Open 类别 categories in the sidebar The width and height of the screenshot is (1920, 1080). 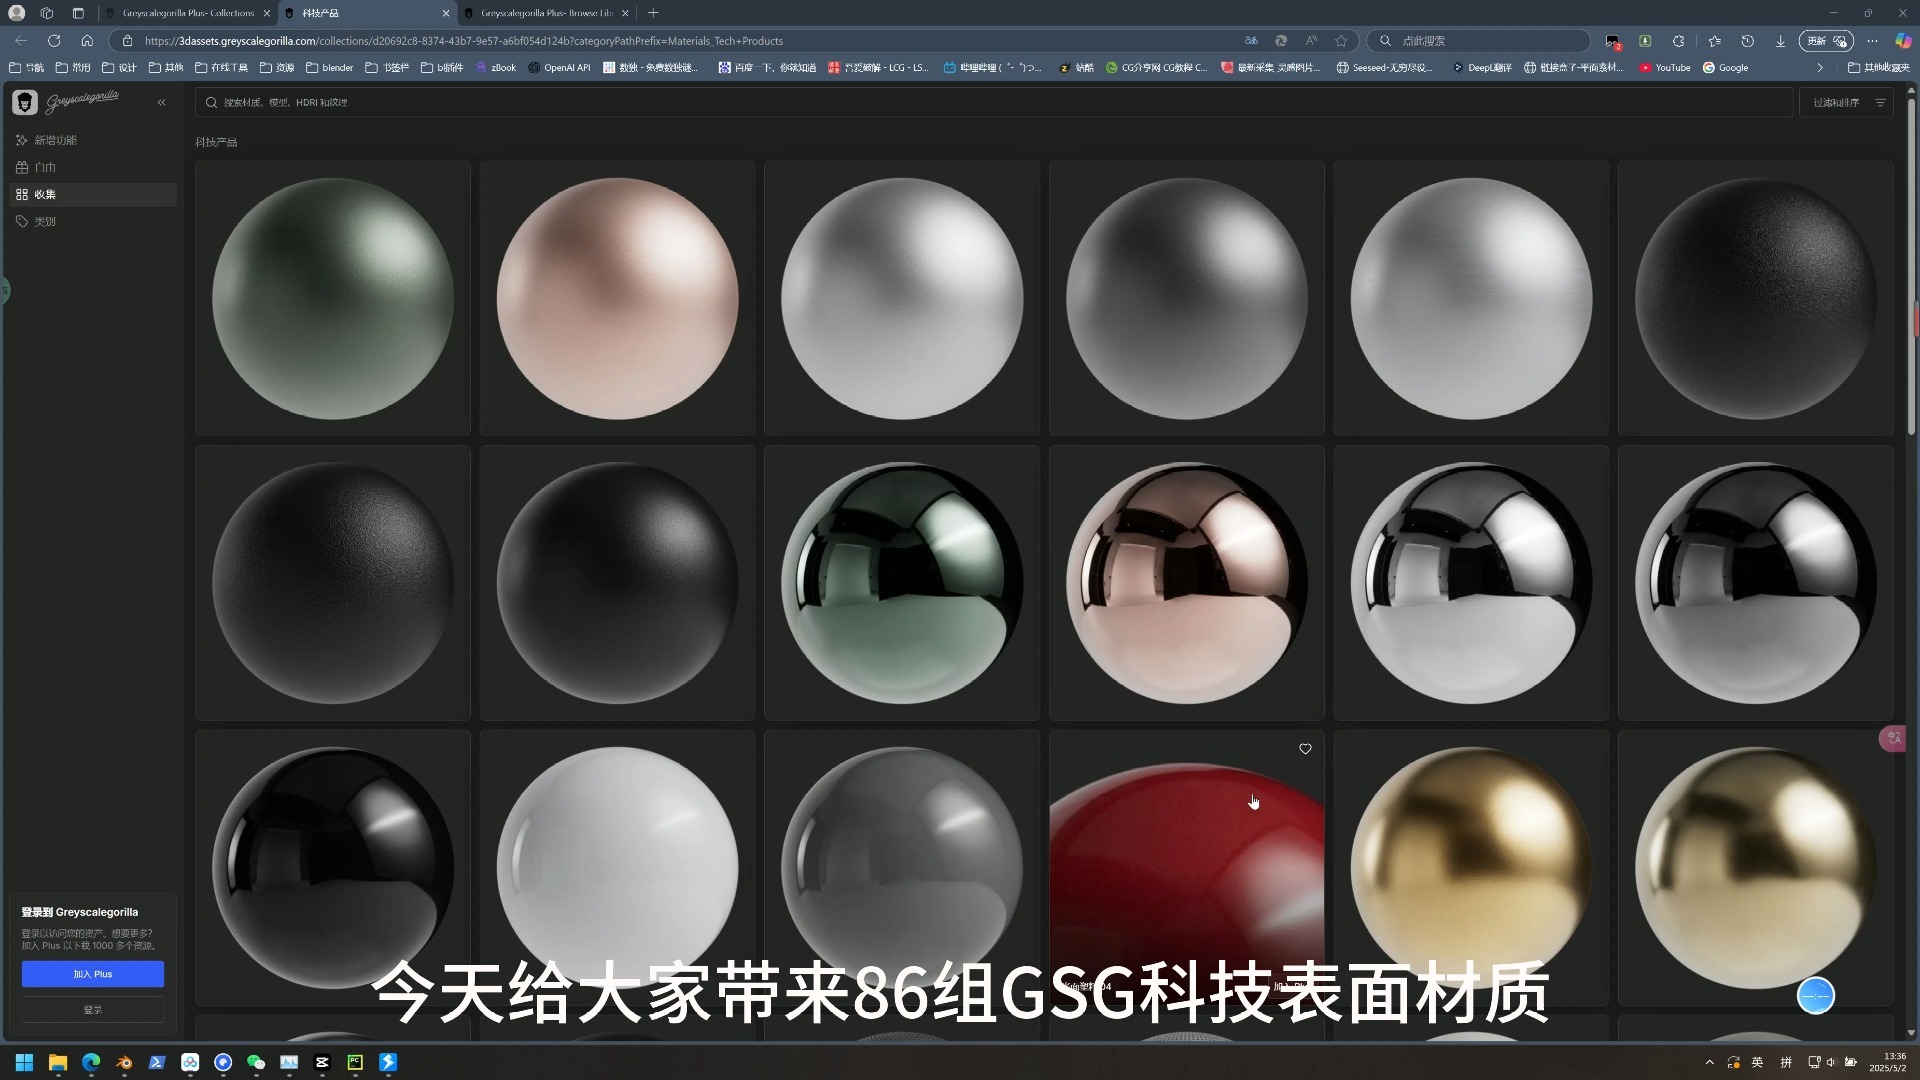point(93,221)
